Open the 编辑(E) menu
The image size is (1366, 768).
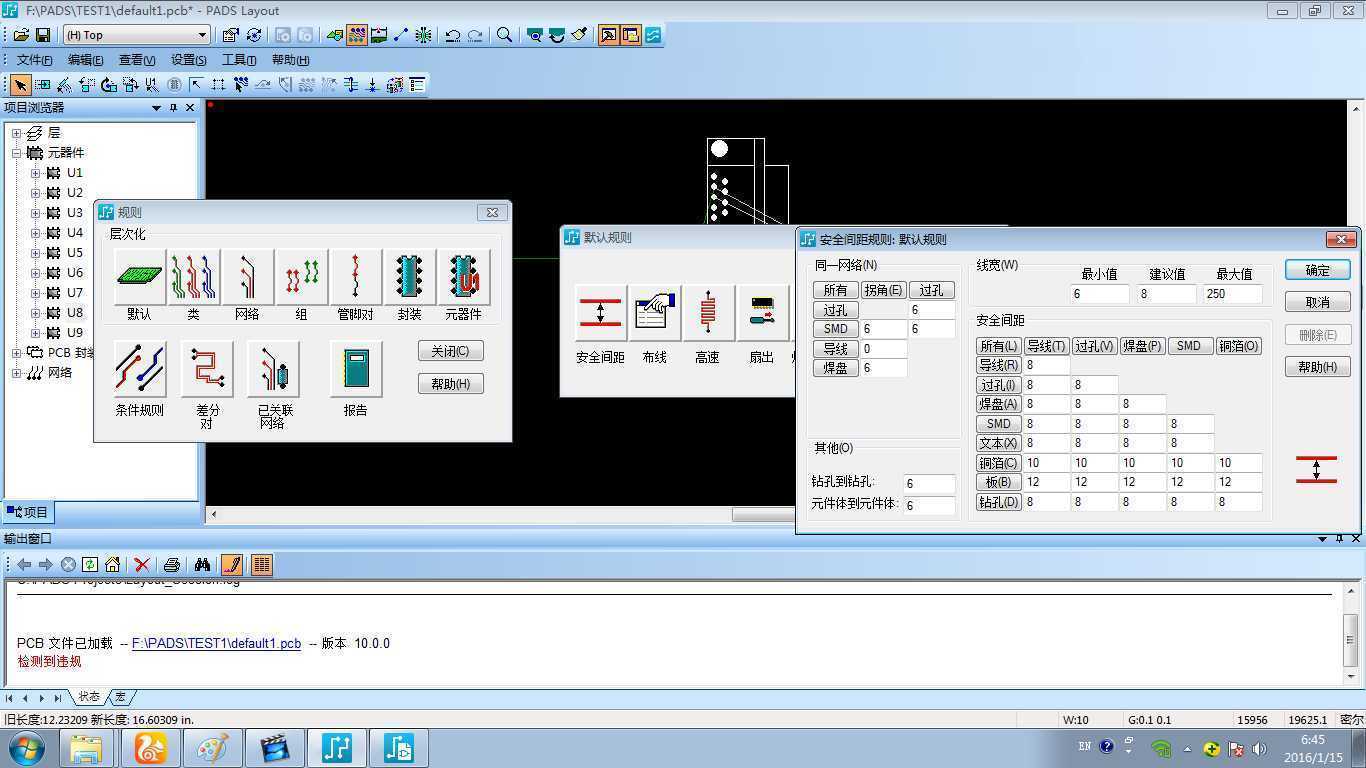[x=85, y=60]
